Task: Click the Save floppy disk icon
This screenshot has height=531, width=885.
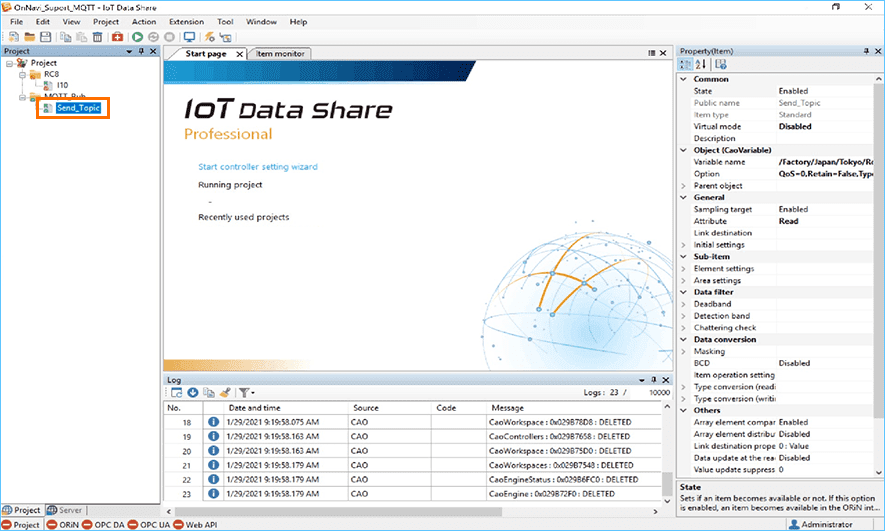Action: [x=45, y=37]
